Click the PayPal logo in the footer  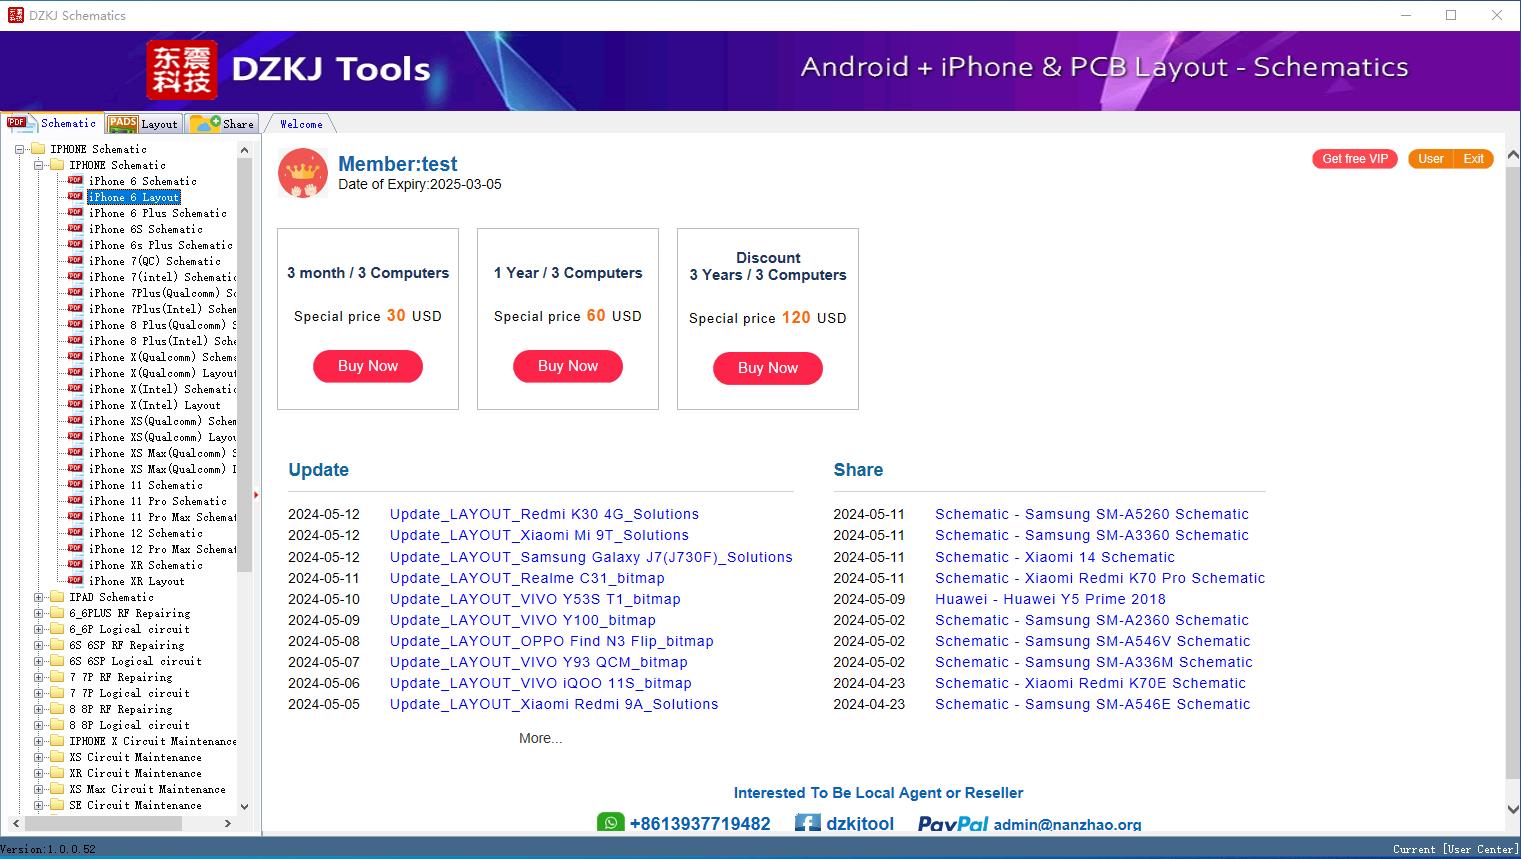pos(952,824)
